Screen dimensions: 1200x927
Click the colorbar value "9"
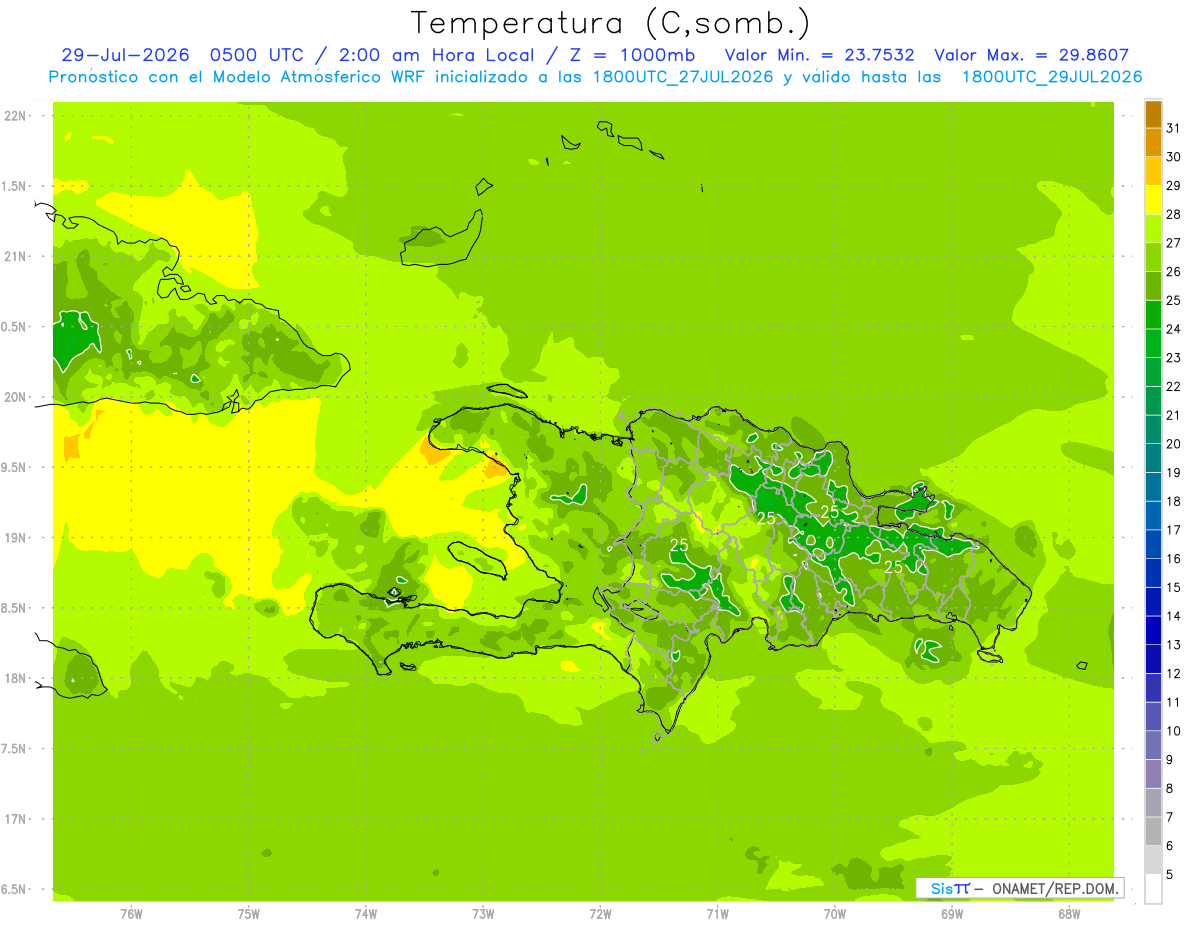pyautogui.click(x=1169, y=760)
